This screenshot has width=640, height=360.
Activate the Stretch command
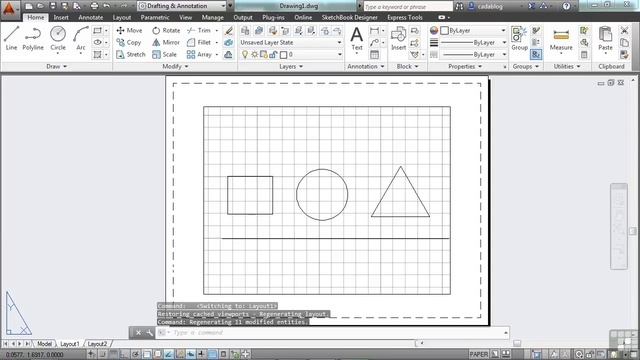coord(131,54)
